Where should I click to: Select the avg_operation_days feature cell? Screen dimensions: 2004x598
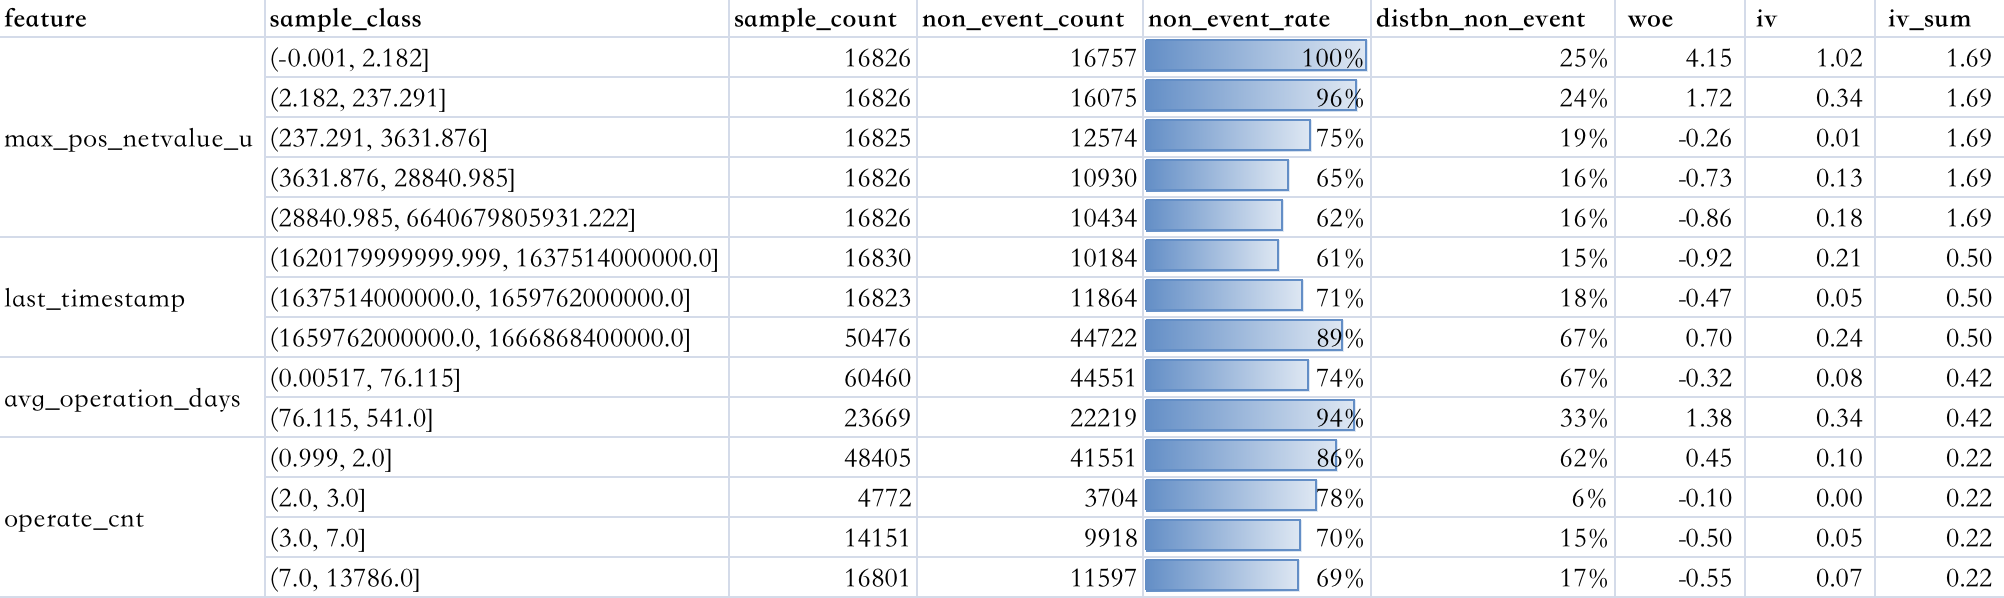pos(122,398)
